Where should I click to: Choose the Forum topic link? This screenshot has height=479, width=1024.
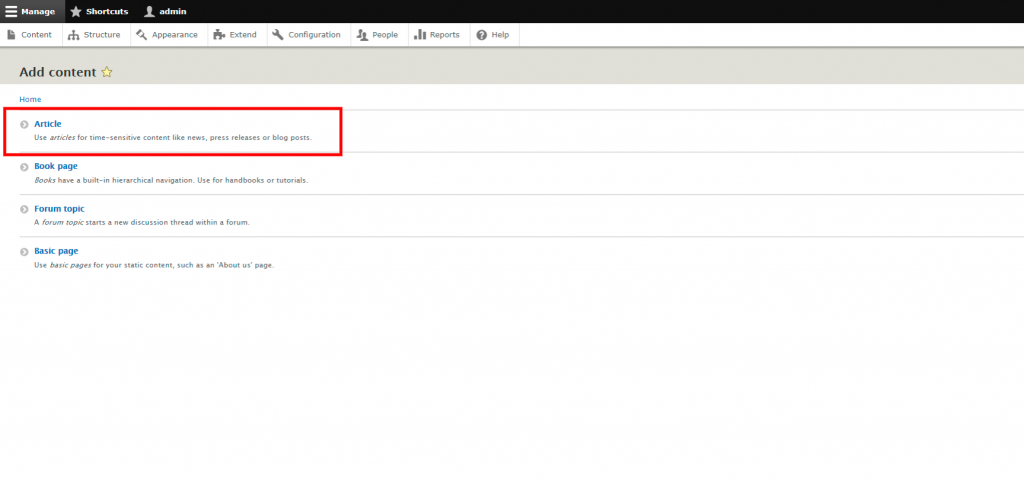59,209
